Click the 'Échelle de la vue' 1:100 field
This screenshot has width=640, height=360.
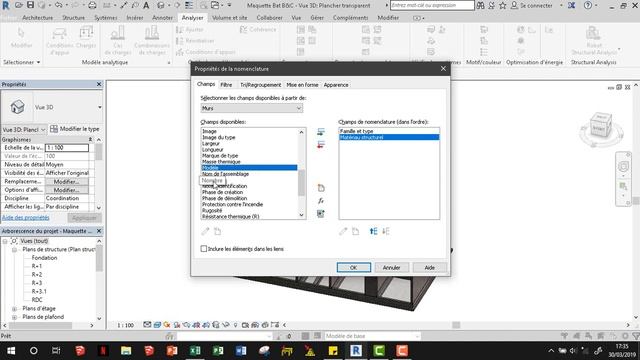coord(67,147)
